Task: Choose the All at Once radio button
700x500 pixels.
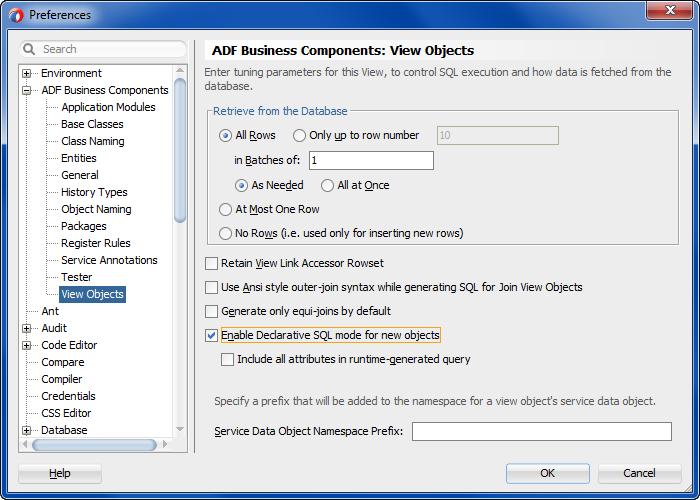Action: [x=327, y=185]
